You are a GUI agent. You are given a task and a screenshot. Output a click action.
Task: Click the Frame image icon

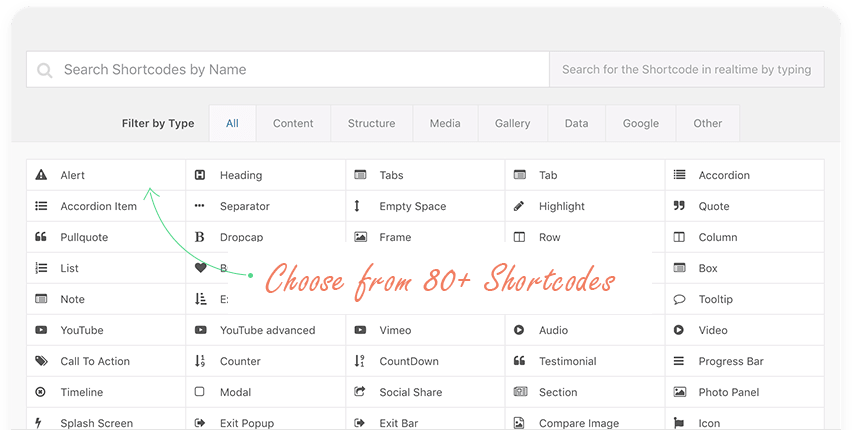coord(360,237)
